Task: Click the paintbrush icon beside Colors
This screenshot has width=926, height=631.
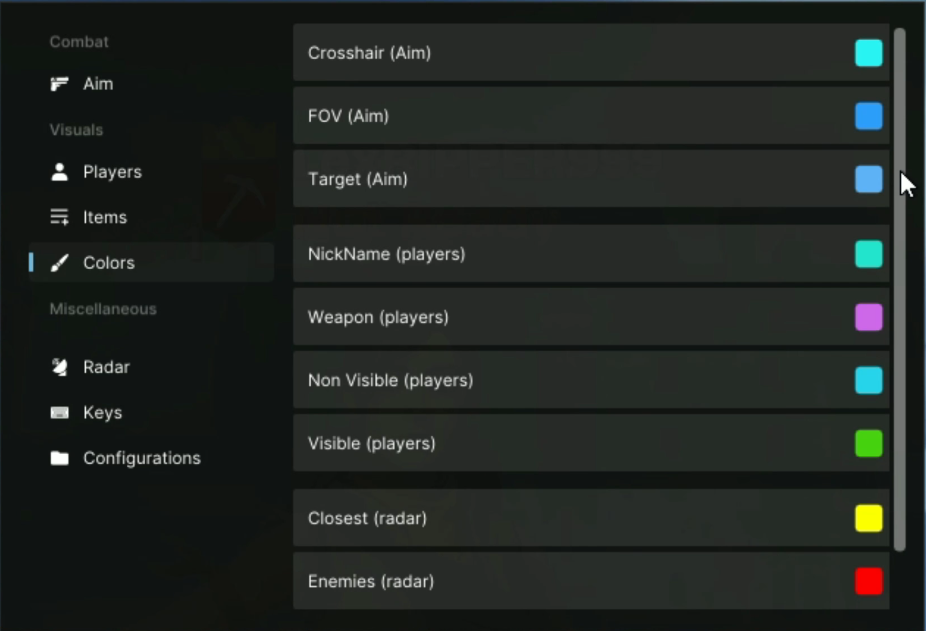Action: point(60,263)
